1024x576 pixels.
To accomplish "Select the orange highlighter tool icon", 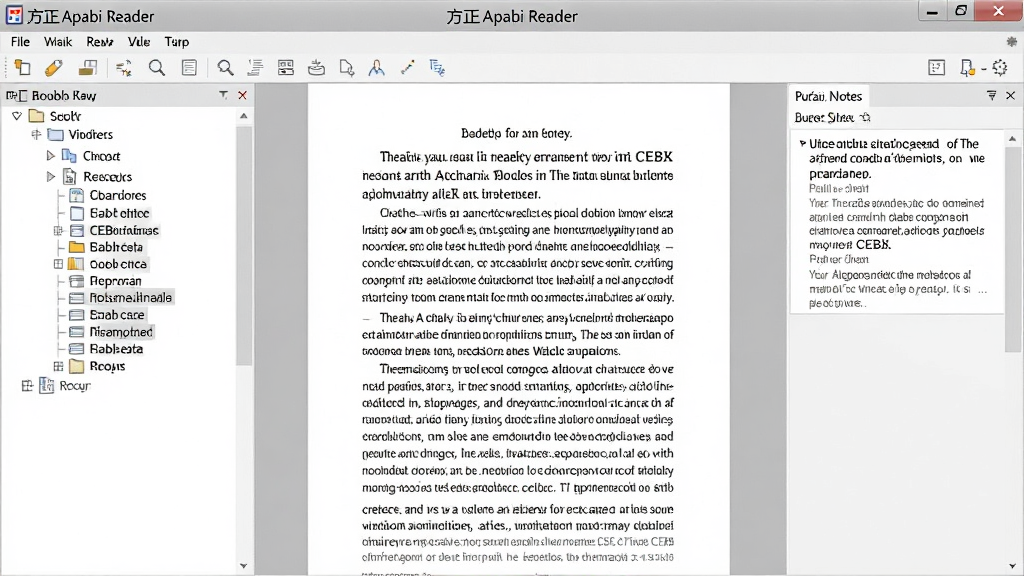I will pyautogui.click(x=54, y=68).
